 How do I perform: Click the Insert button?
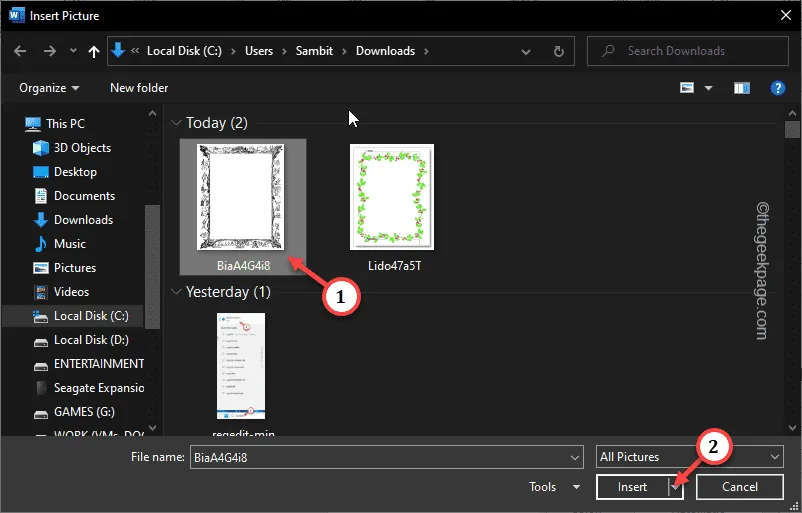point(632,487)
